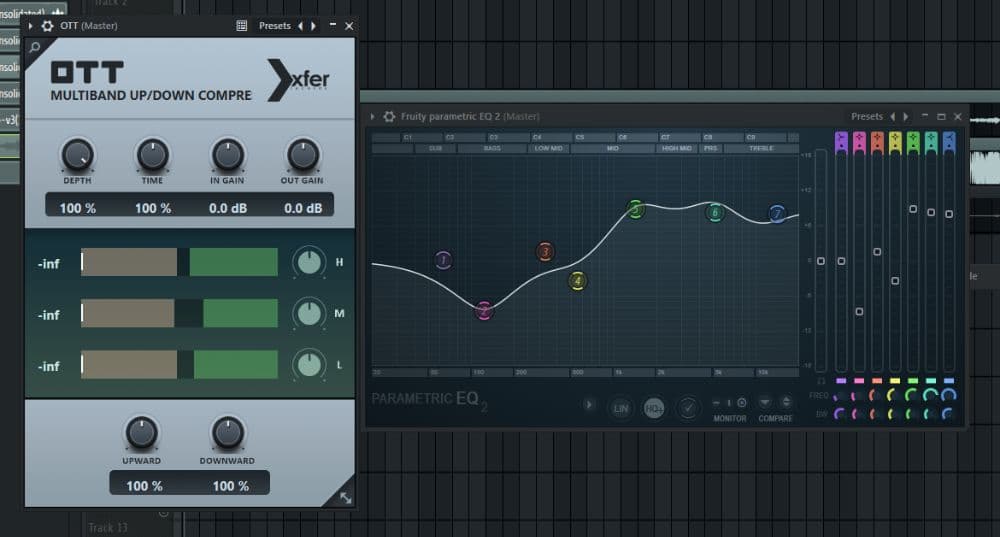
Task: Click the cyan band 6 frequency knob
Action: pos(930,396)
